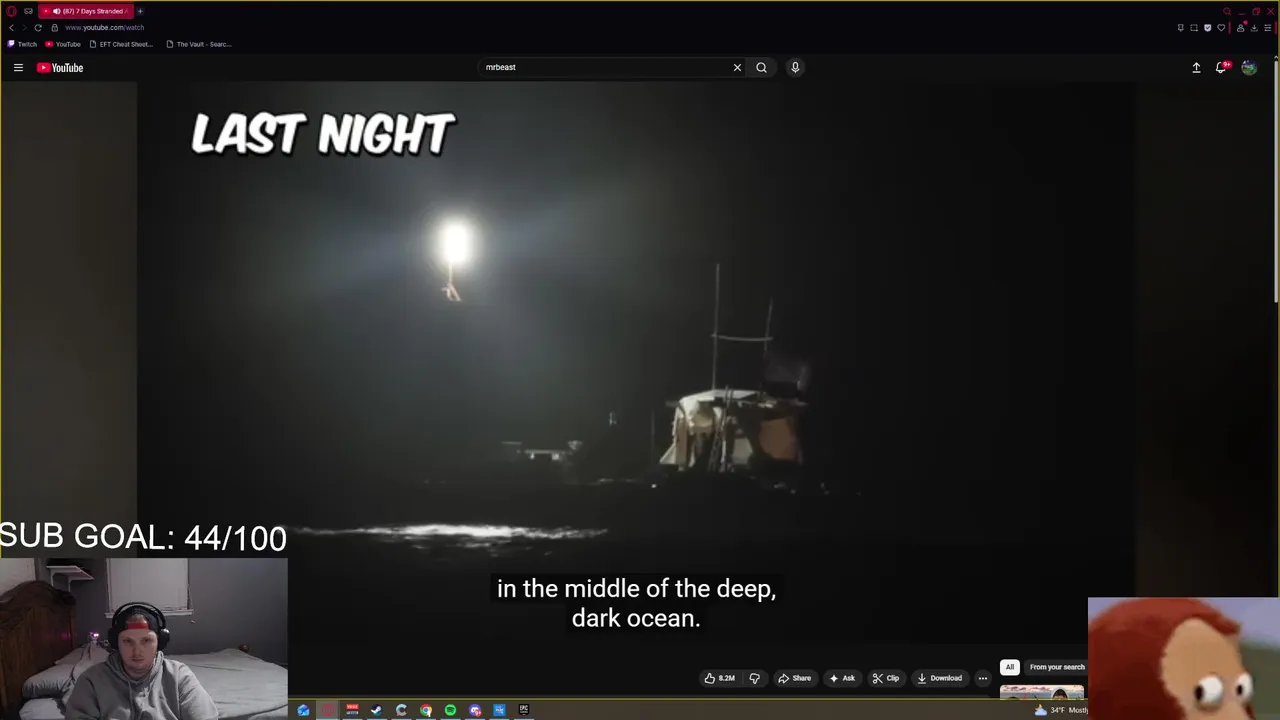View site security lock info
The image size is (1280, 720).
(x=55, y=27)
